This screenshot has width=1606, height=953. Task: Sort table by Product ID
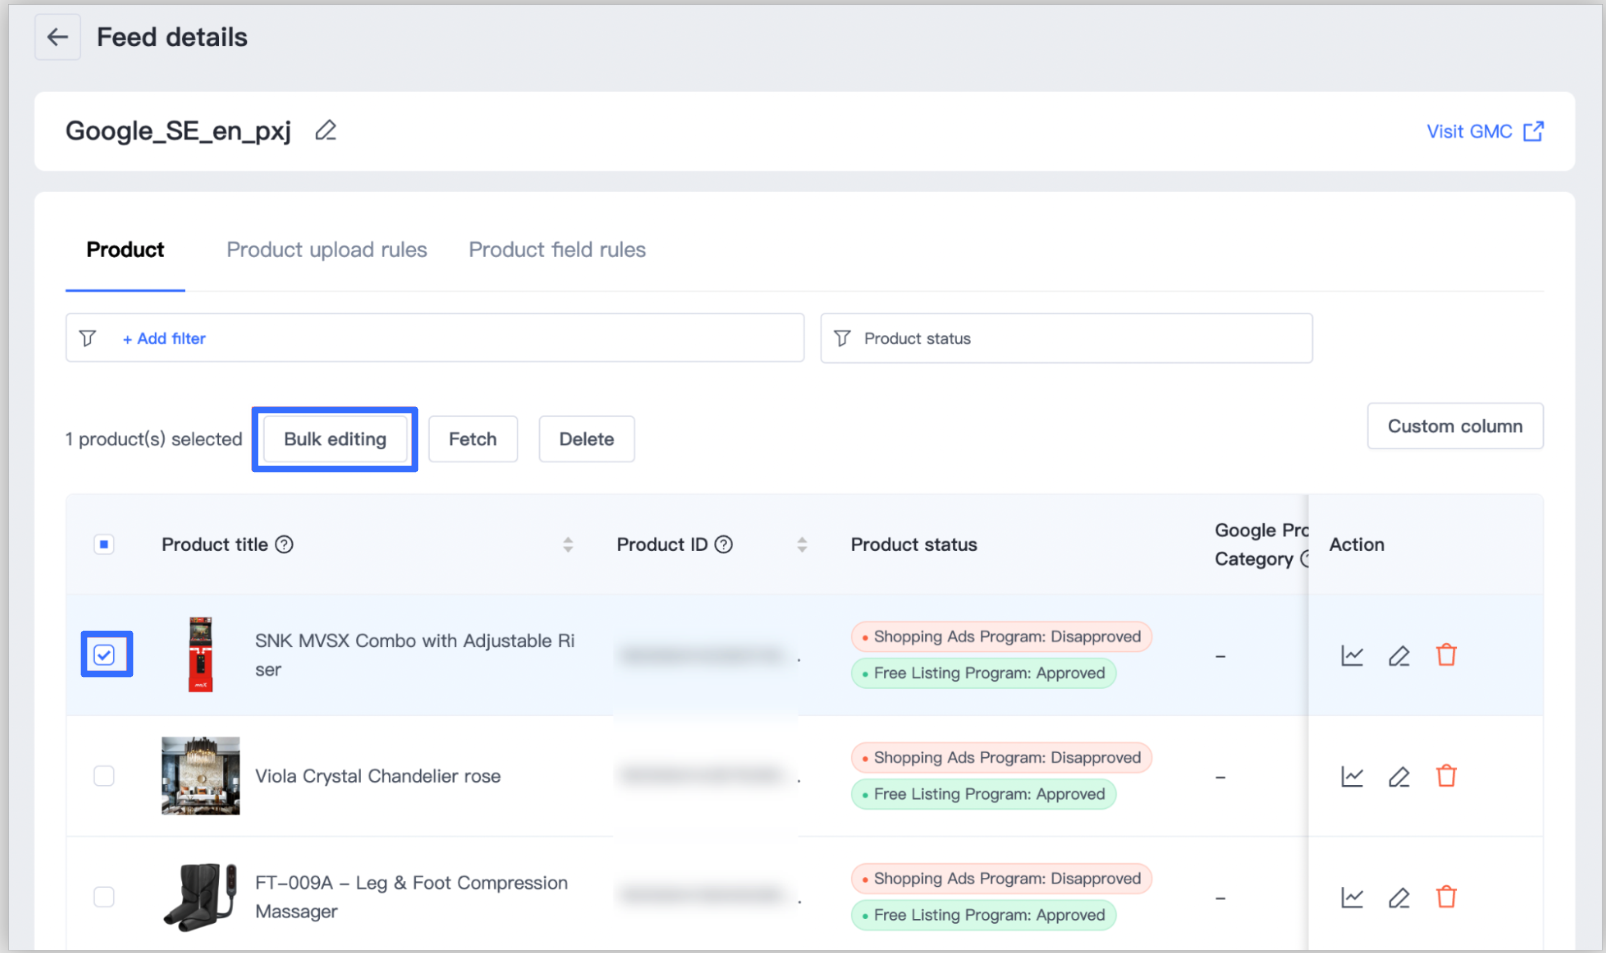[x=802, y=545]
